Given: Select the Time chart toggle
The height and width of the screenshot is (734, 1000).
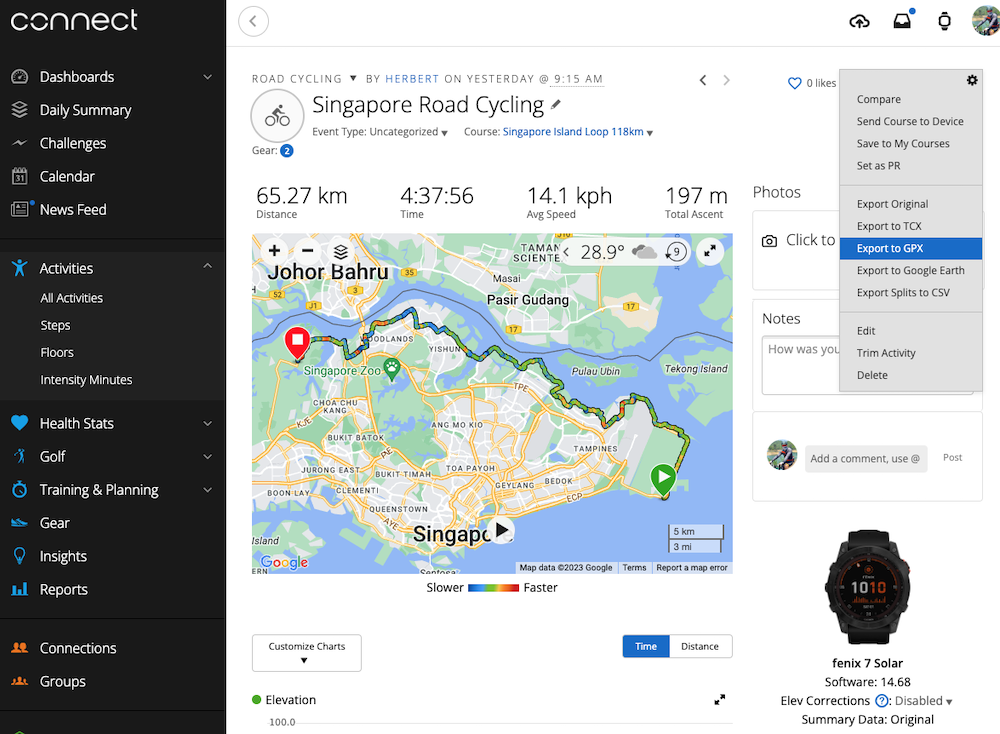Looking at the screenshot, I should point(646,646).
